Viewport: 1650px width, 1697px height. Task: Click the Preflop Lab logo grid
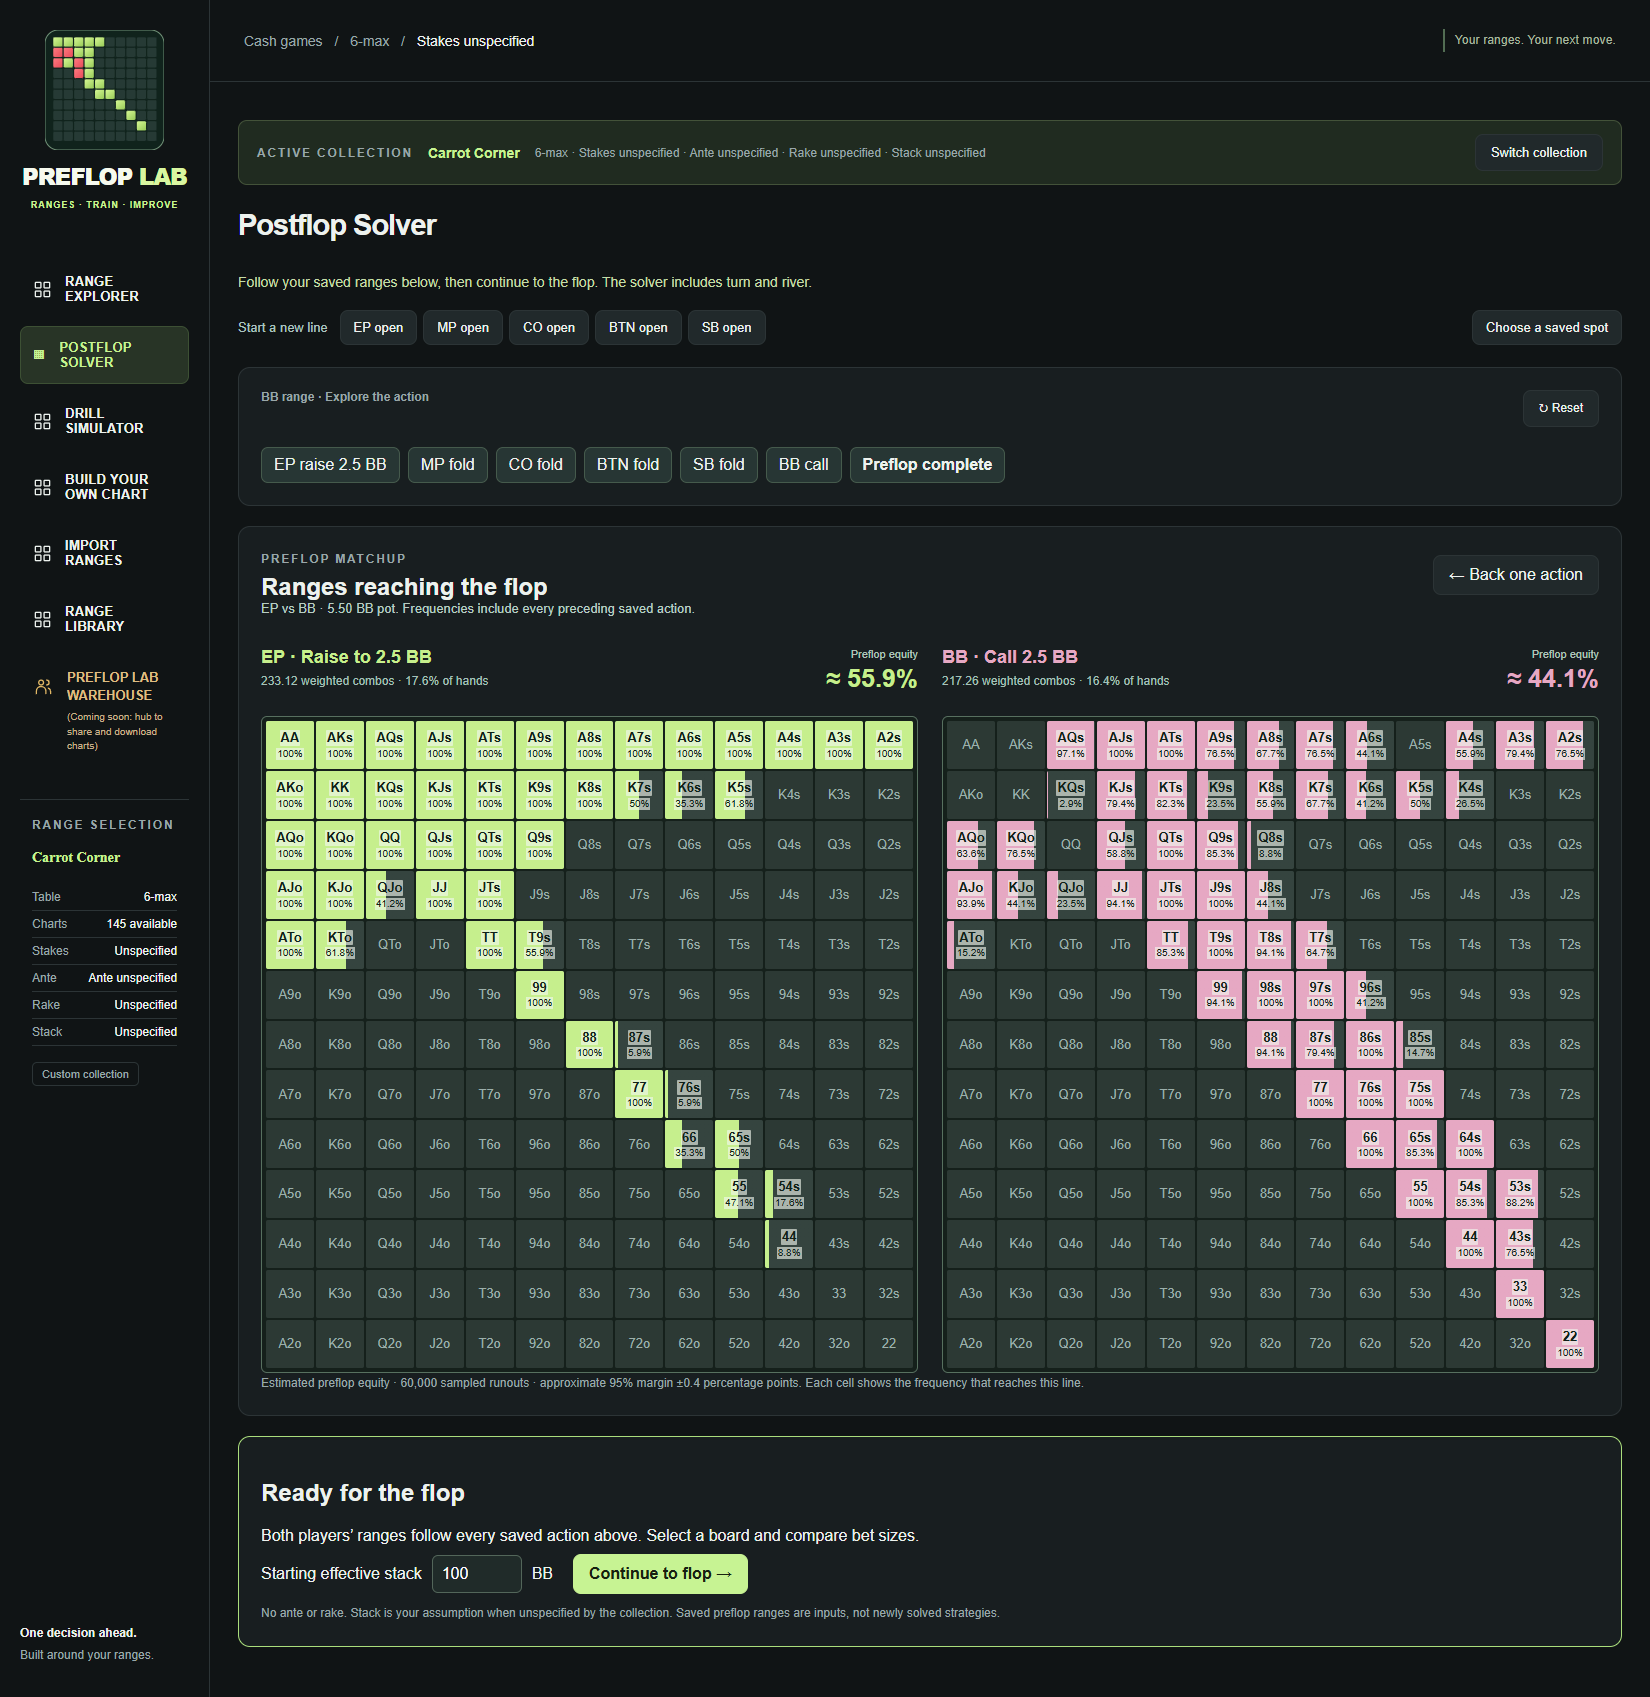pyautogui.click(x=104, y=90)
